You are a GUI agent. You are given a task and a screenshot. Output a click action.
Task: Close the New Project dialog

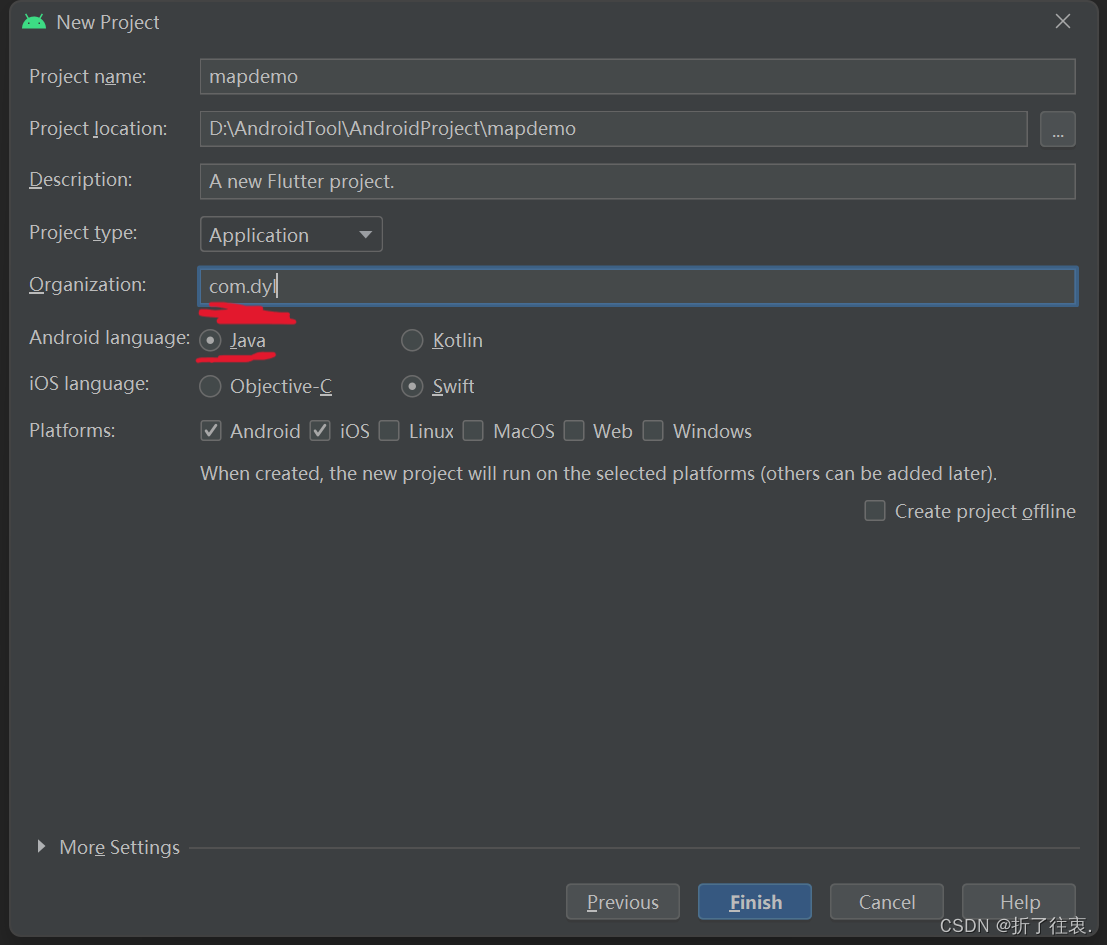coord(1063,22)
